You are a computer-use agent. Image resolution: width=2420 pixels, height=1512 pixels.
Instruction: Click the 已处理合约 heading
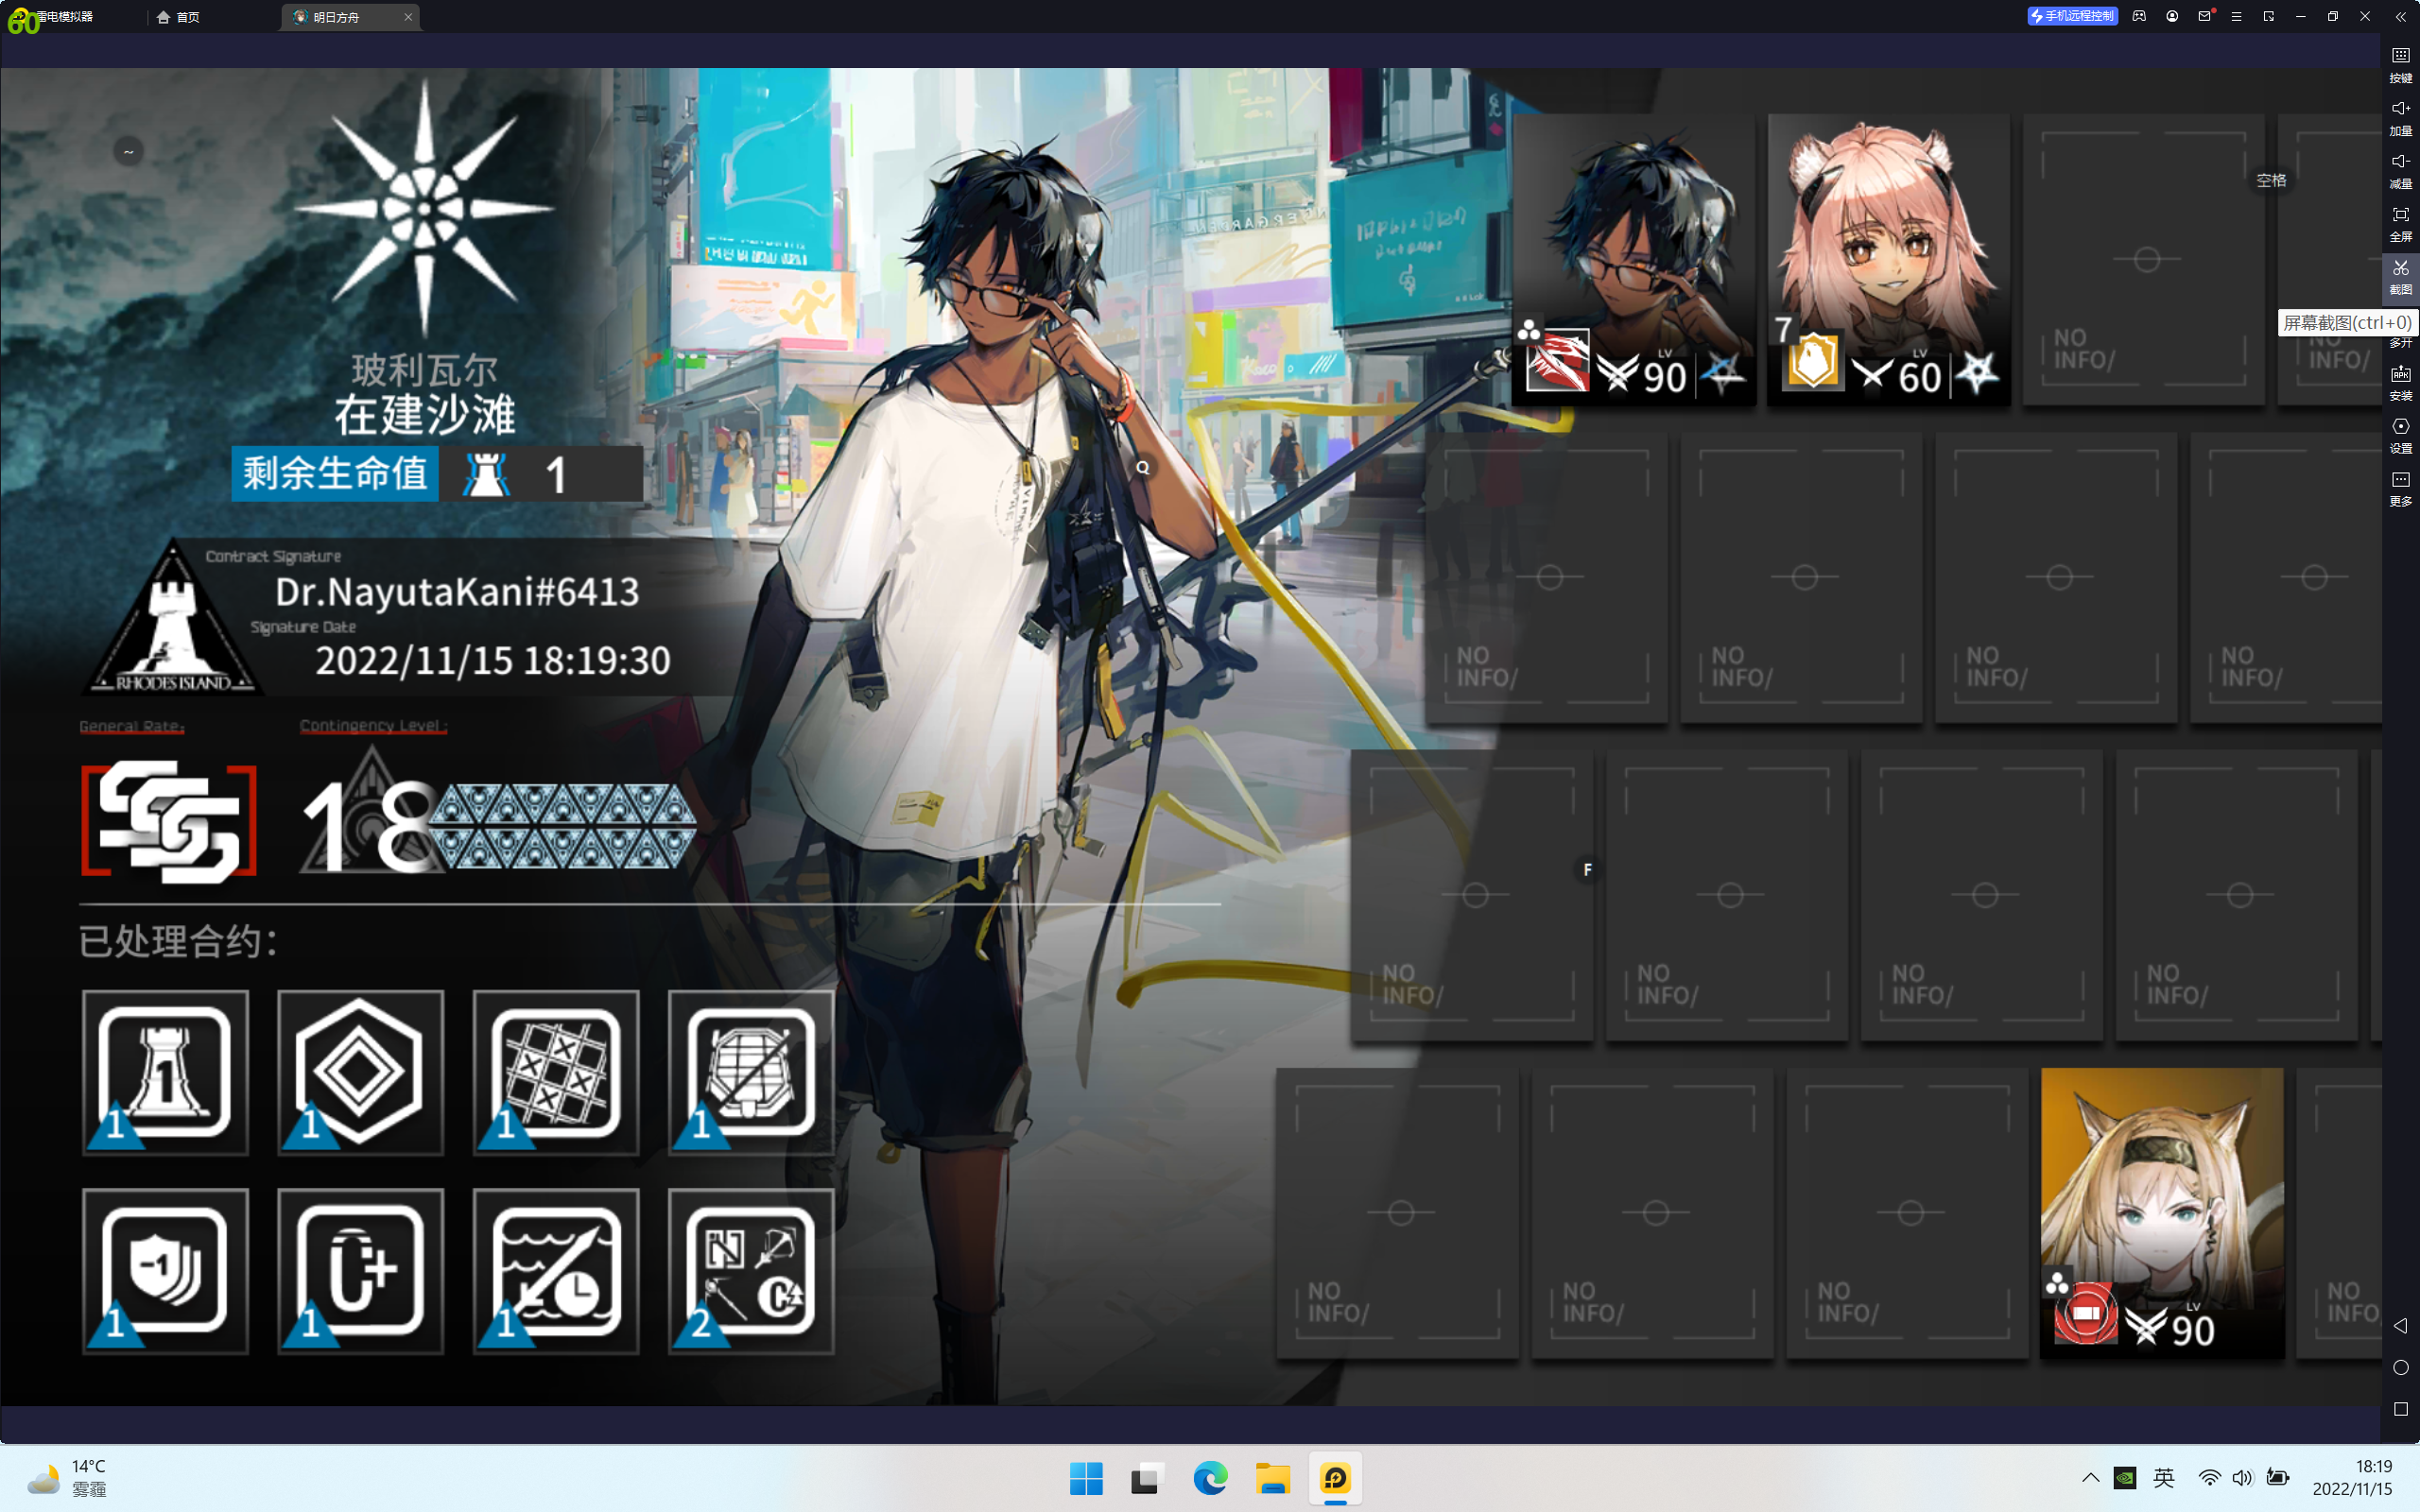point(178,941)
